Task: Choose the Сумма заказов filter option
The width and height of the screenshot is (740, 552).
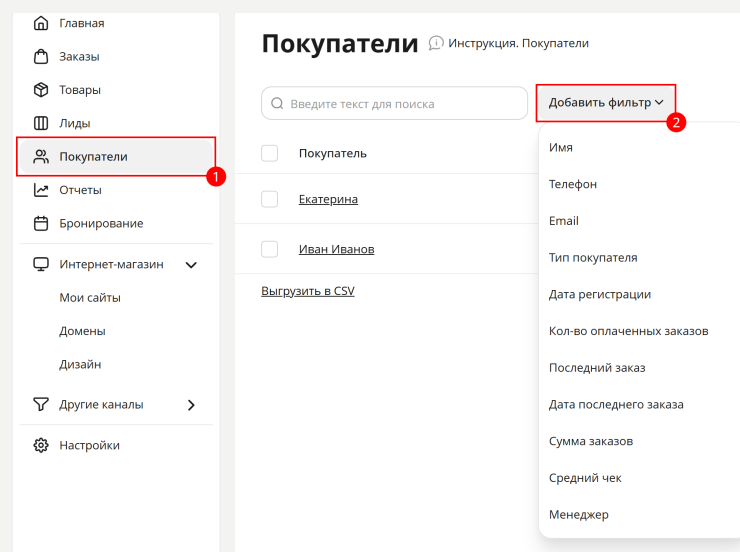Action: pos(591,442)
